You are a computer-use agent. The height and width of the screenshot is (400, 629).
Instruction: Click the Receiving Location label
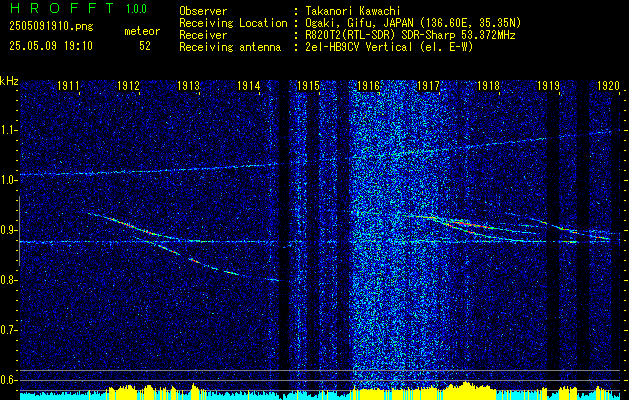click(x=233, y=23)
